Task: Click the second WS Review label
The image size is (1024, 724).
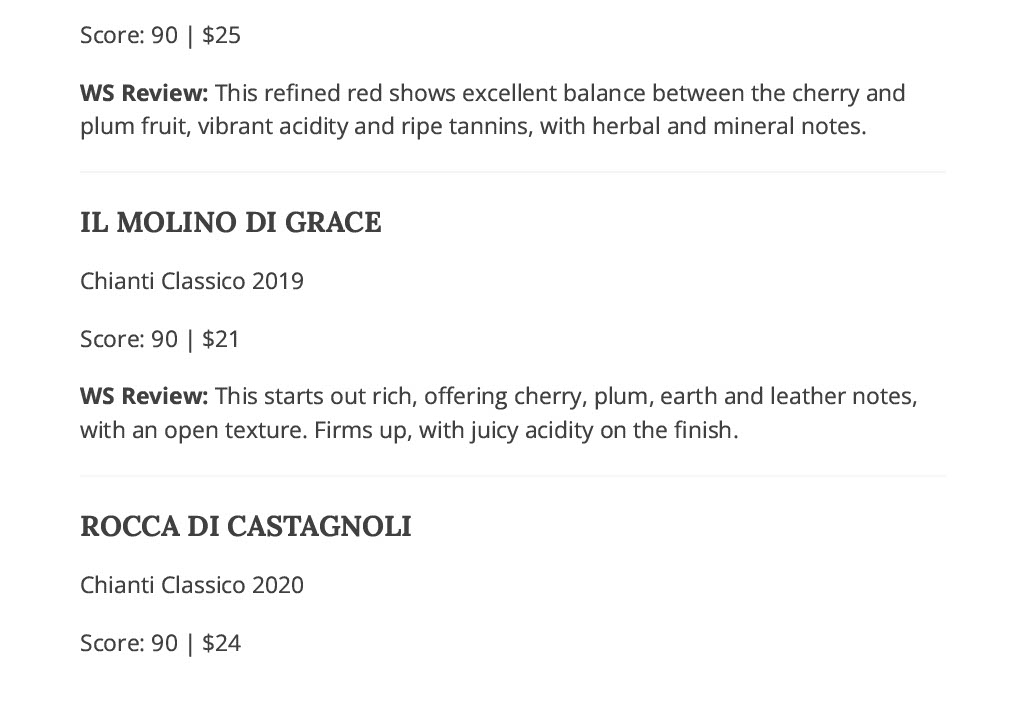Action: tap(144, 396)
